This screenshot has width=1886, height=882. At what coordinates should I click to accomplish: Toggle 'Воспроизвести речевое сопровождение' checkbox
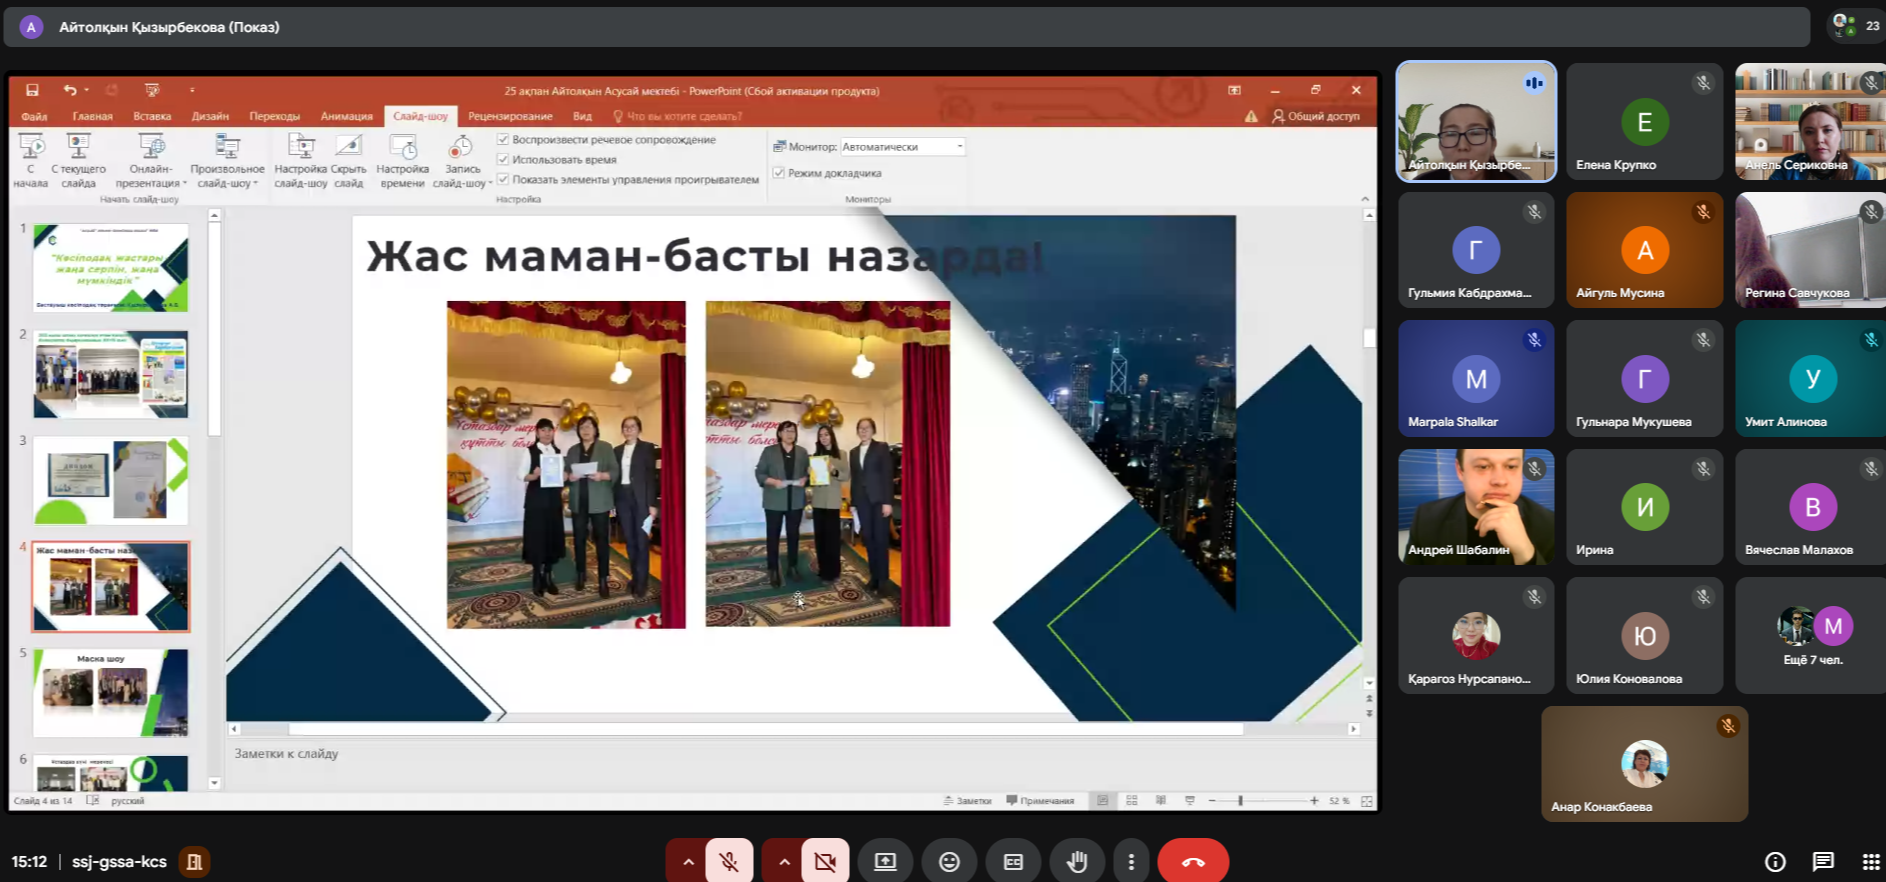(503, 140)
